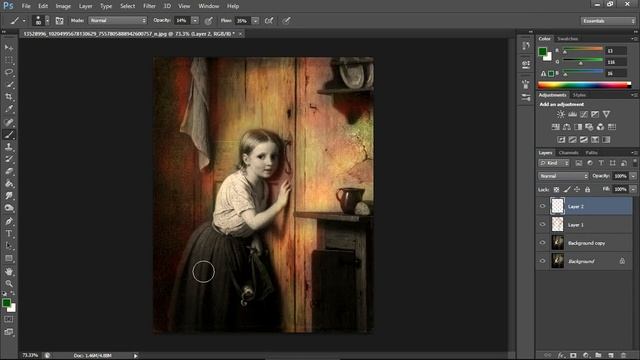The width and height of the screenshot is (640, 360).
Task: Add layer mask from Layers footer
Action: pyautogui.click(x=573, y=356)
